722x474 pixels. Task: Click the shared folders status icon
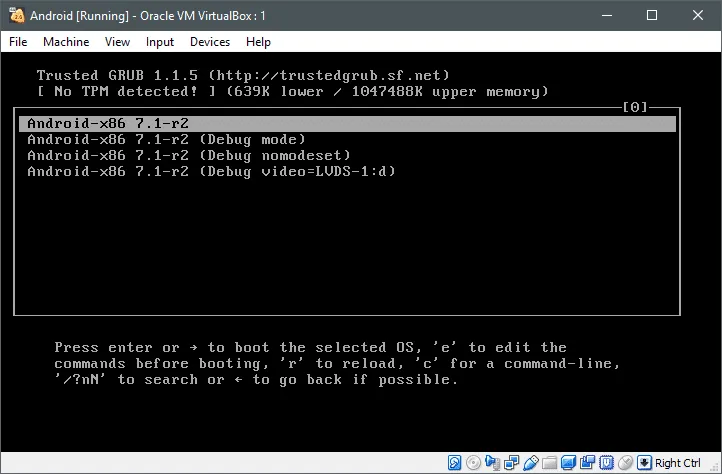(x=549, y=462)
